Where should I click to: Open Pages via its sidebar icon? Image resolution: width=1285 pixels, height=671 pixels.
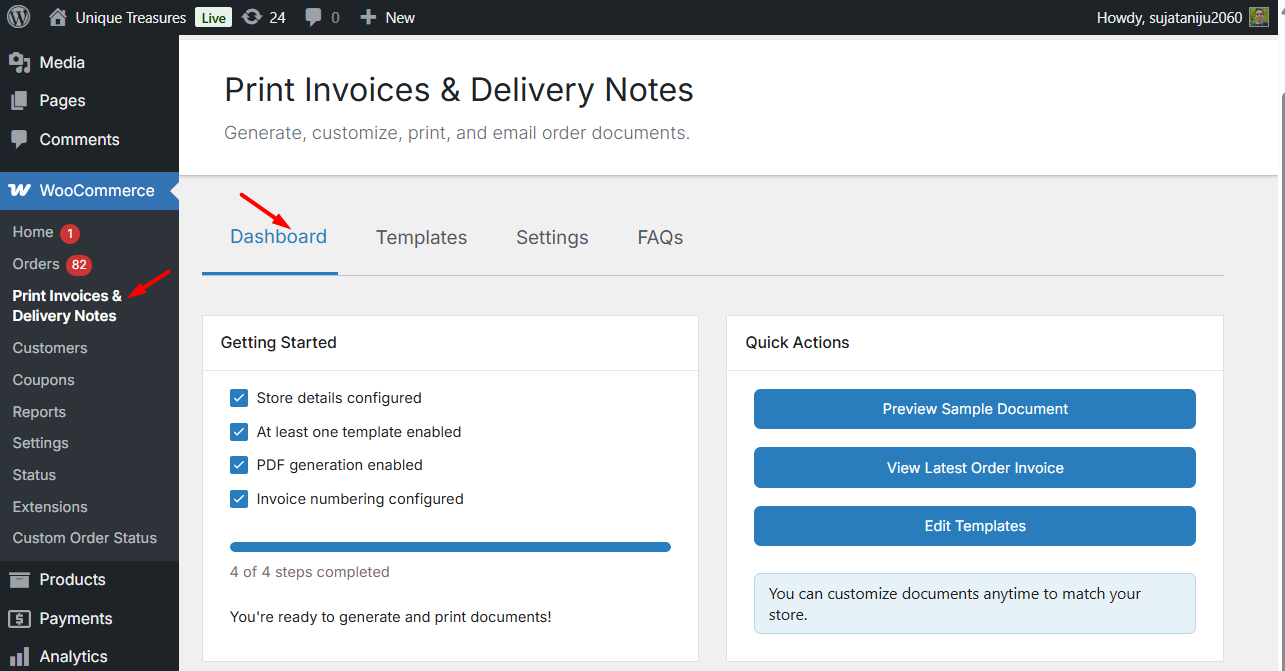tap(19, 101)
